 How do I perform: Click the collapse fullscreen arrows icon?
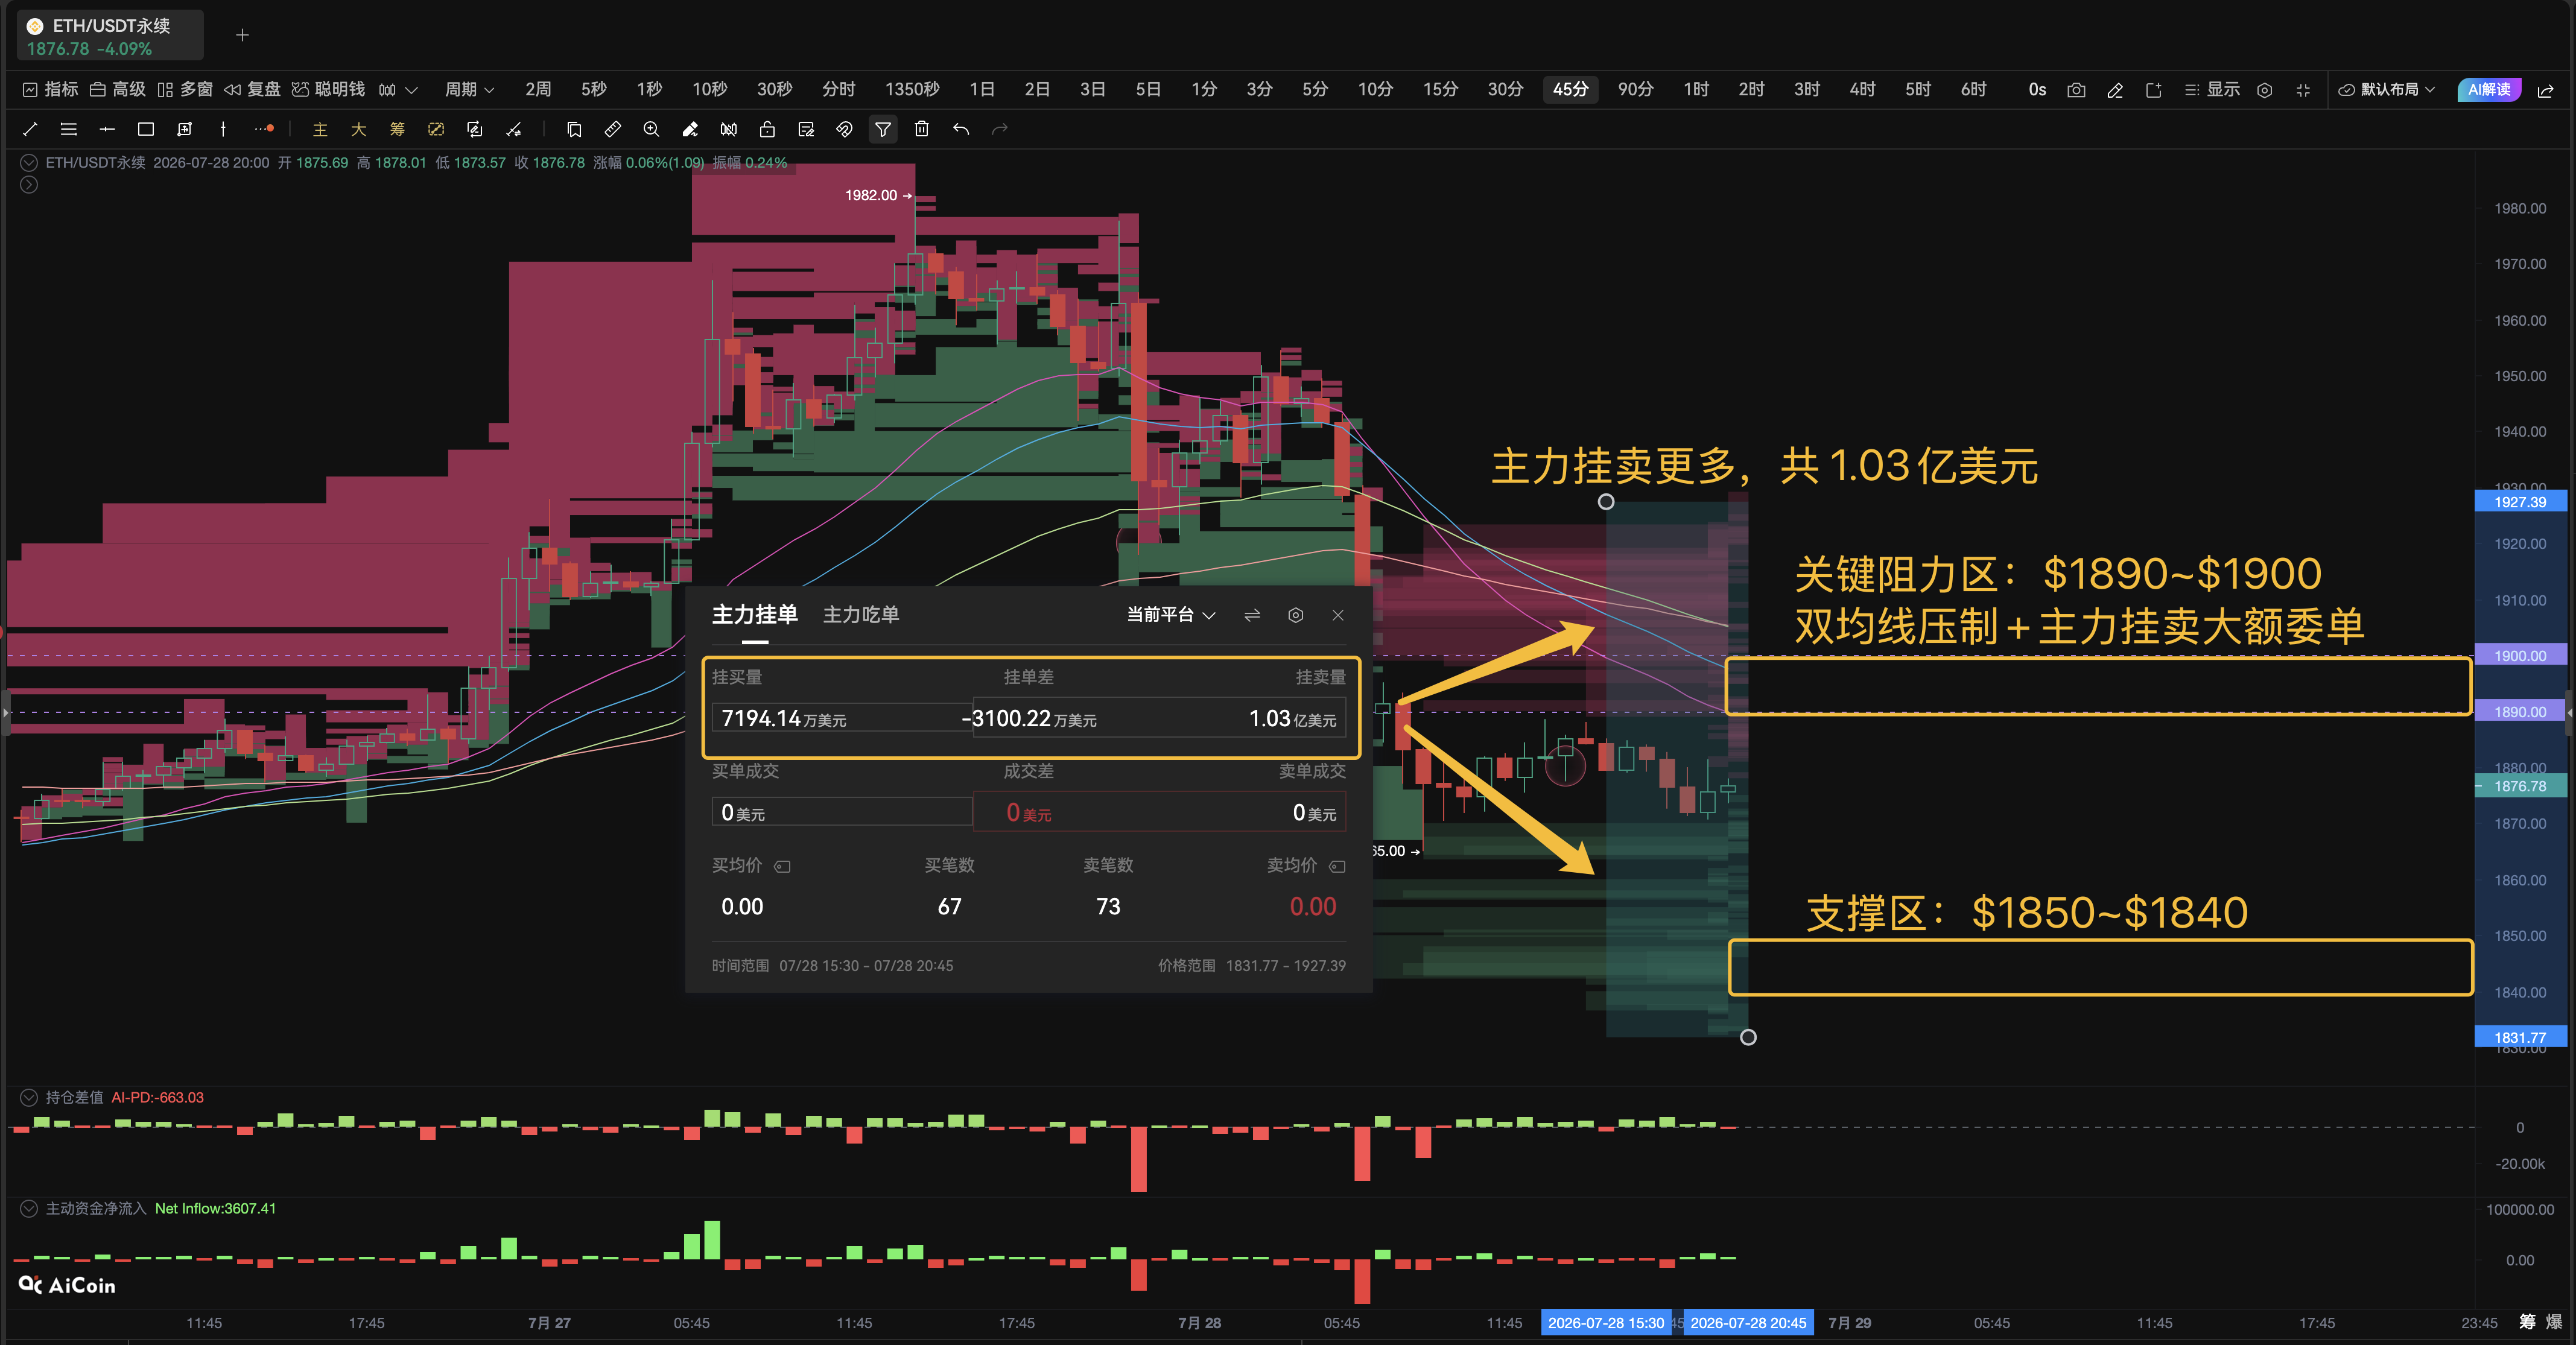point(2303,90)
